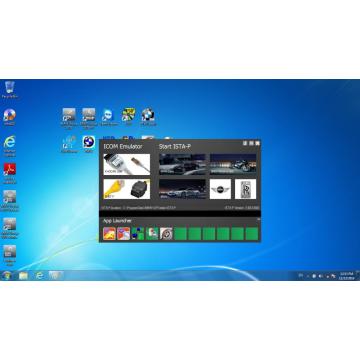Viewport: 360px width, 360px height.
Task: Launch Internet Explorer from the desktop shortcut
Action: 9,146
